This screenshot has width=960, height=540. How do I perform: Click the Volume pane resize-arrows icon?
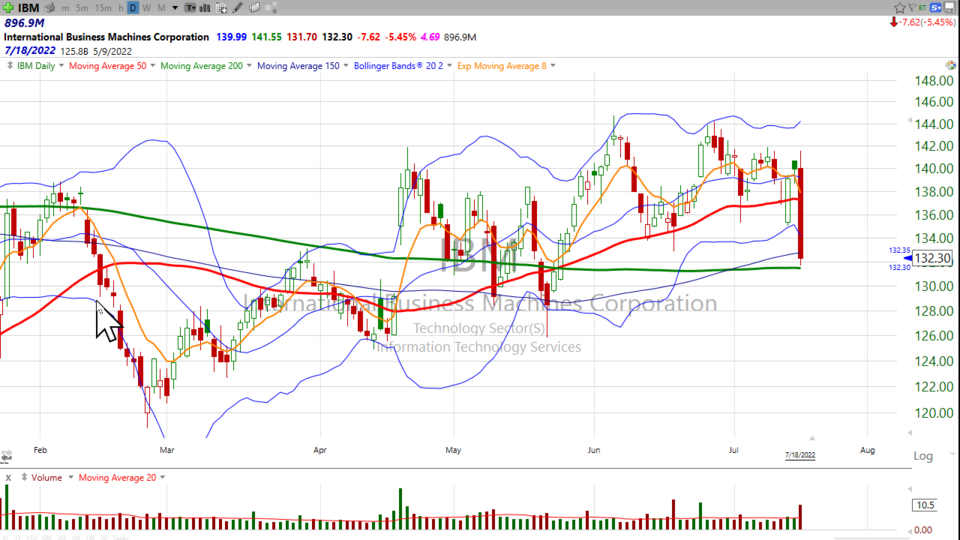point(24,477)
